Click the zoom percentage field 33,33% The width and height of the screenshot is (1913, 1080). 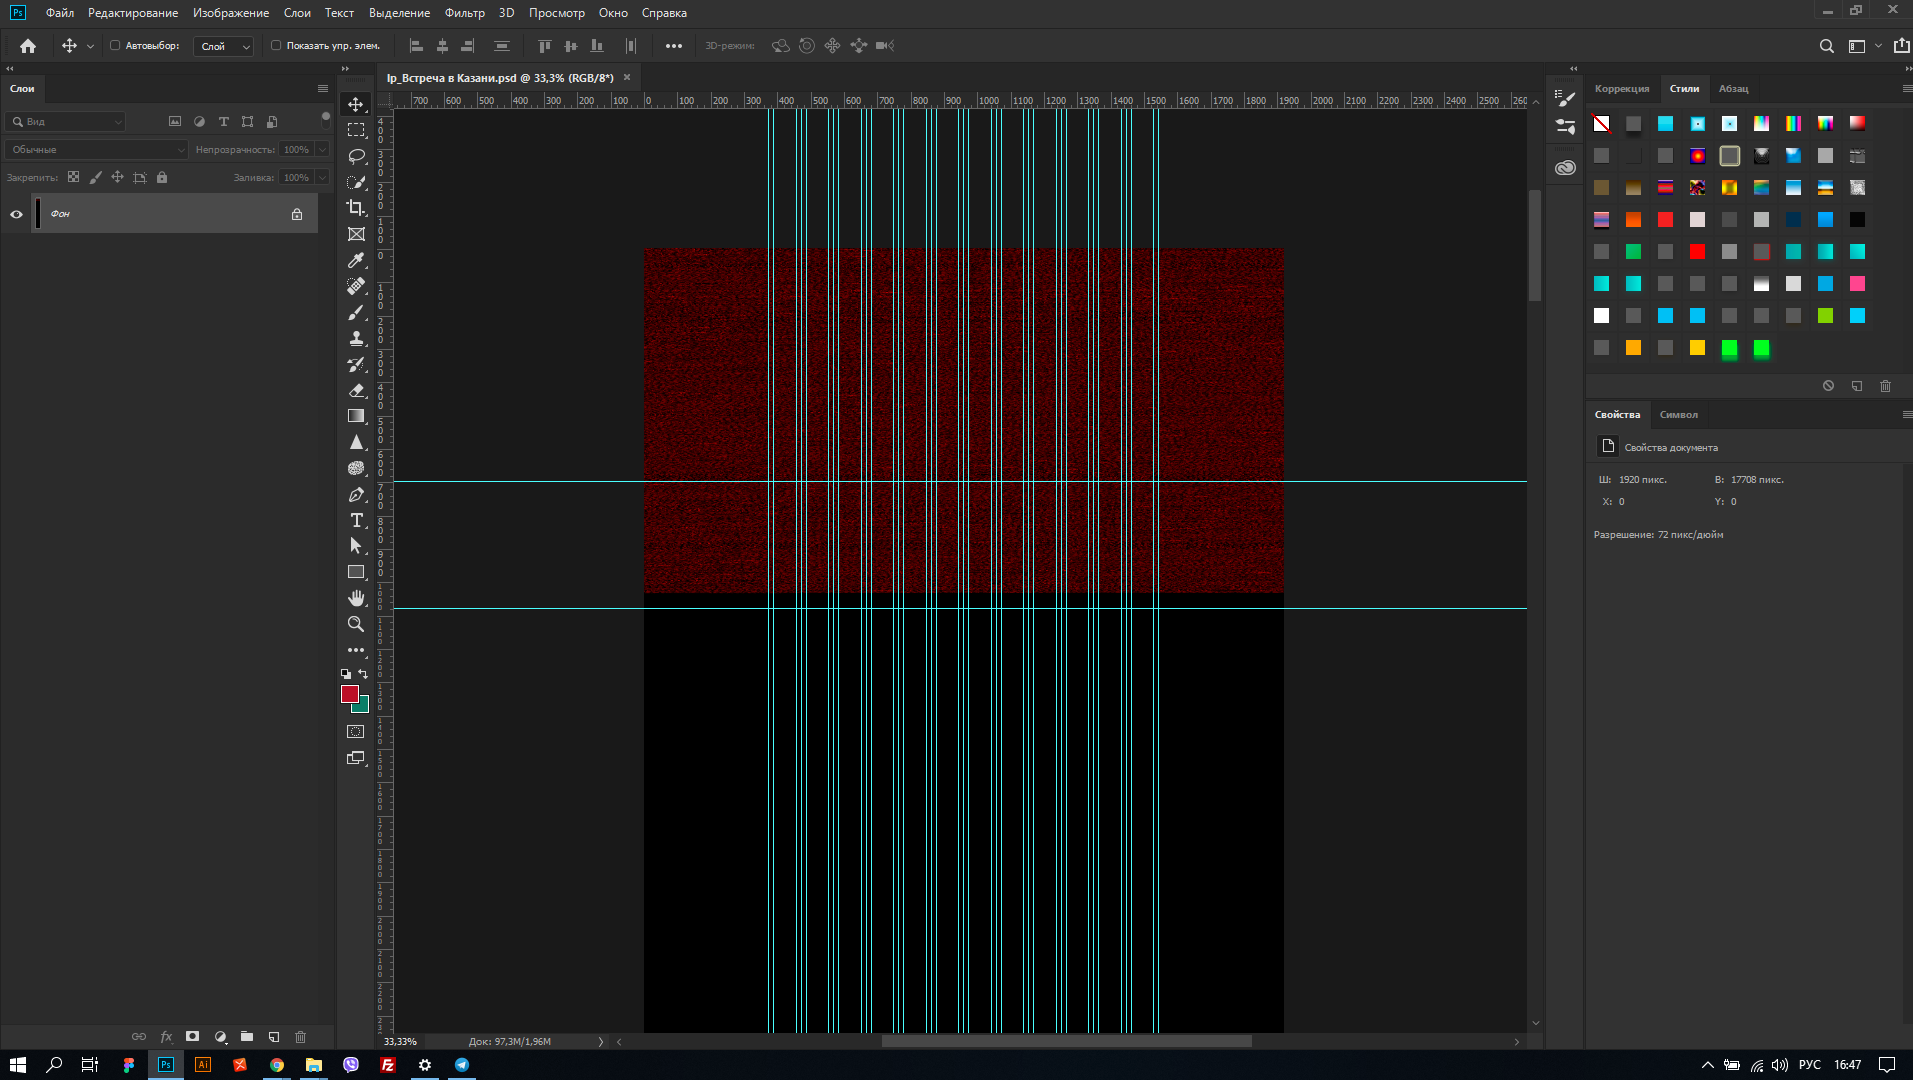point(401,1041)
